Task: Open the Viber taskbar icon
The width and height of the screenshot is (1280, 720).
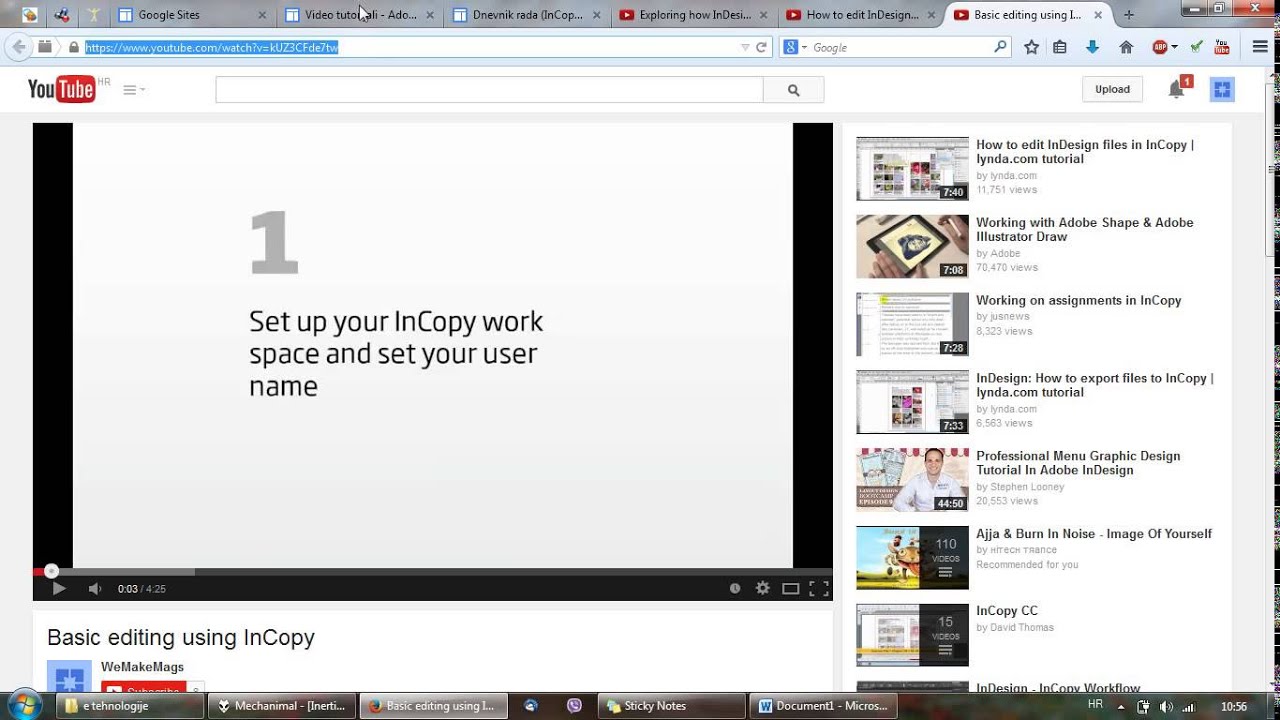Action: point(574,706)
